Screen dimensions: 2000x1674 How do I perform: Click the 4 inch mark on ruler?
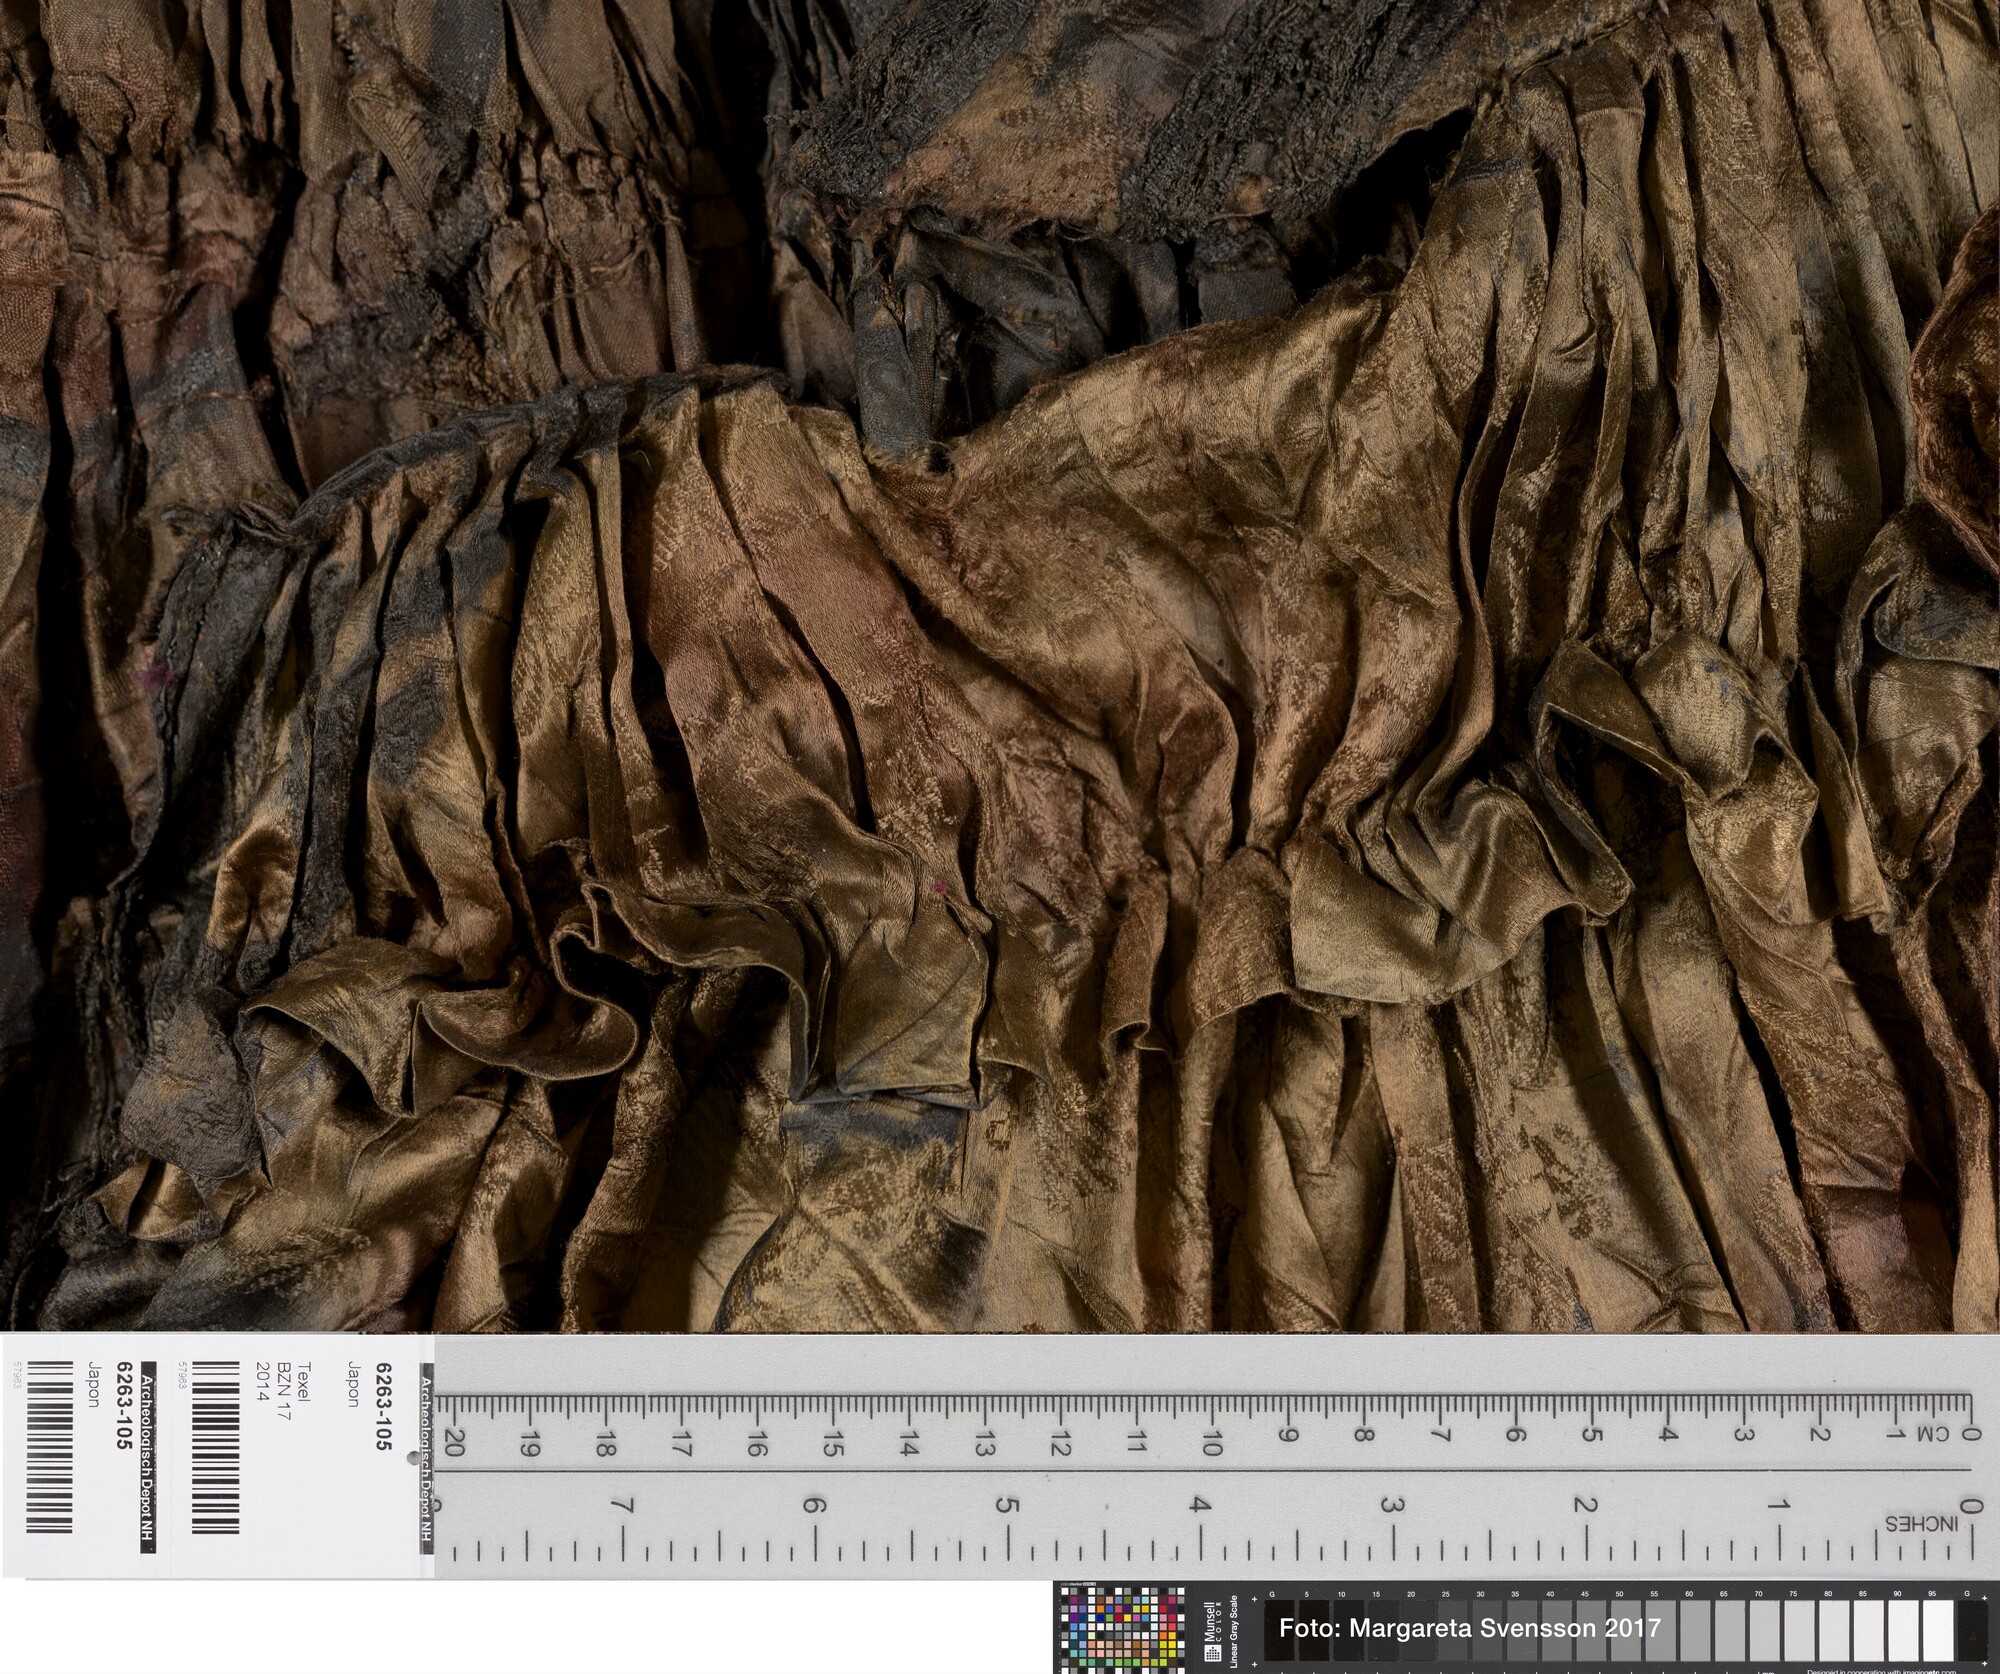tap(1200, 1503)
